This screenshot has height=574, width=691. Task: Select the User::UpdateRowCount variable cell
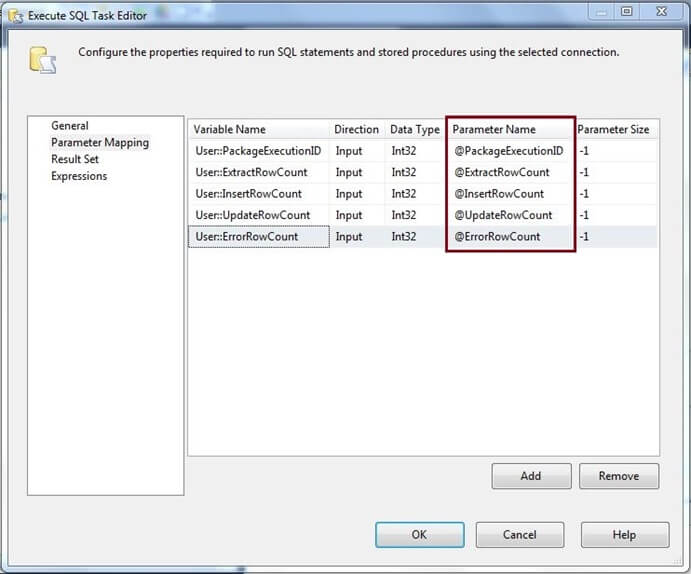[259, 215]
